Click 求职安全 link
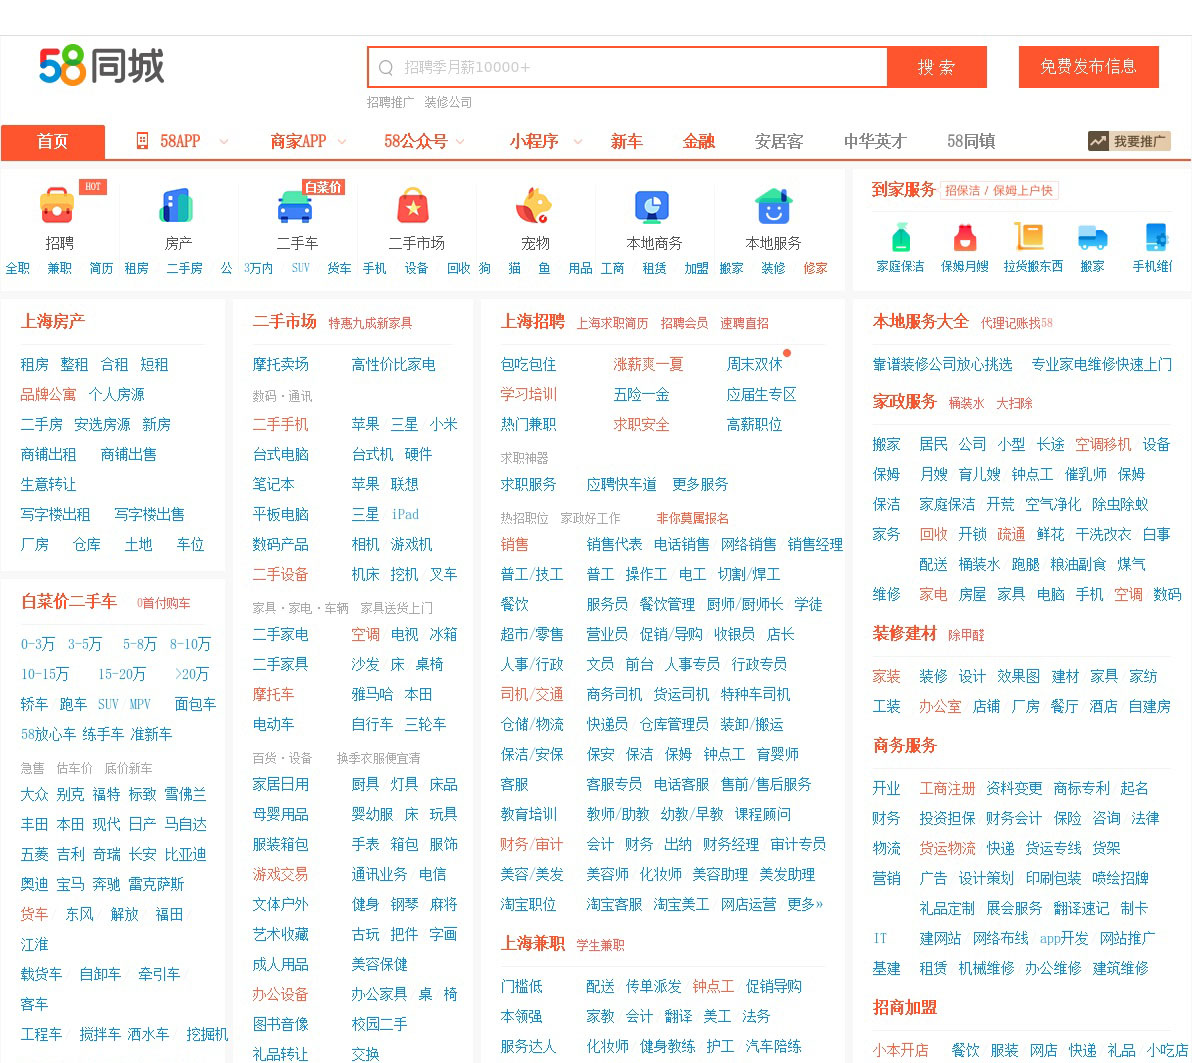This screenshot has width=1200, height=1063. [x=641, y=424]
